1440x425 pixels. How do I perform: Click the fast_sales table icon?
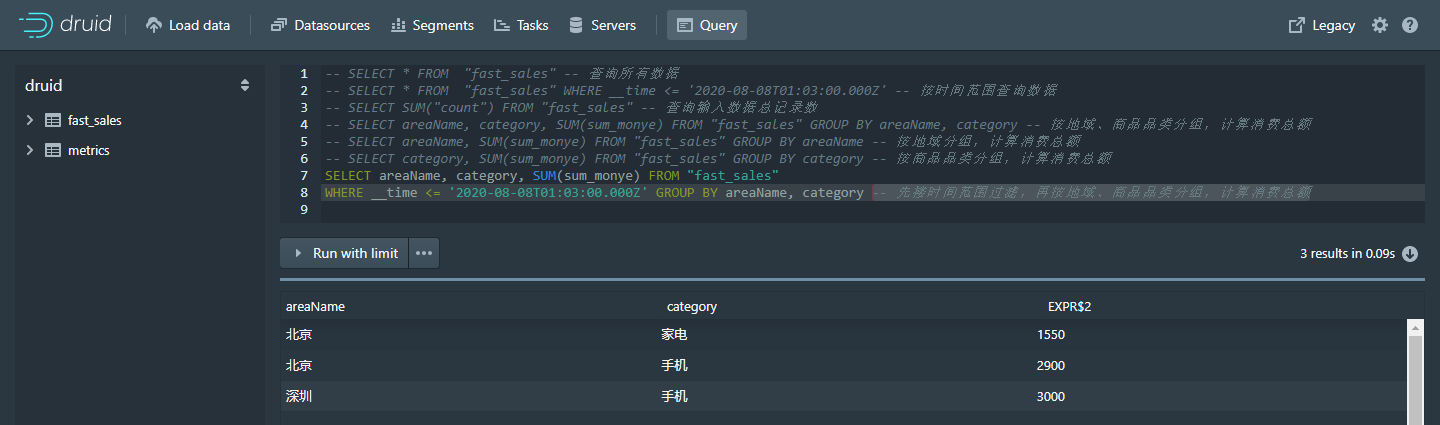coord(53,120)
